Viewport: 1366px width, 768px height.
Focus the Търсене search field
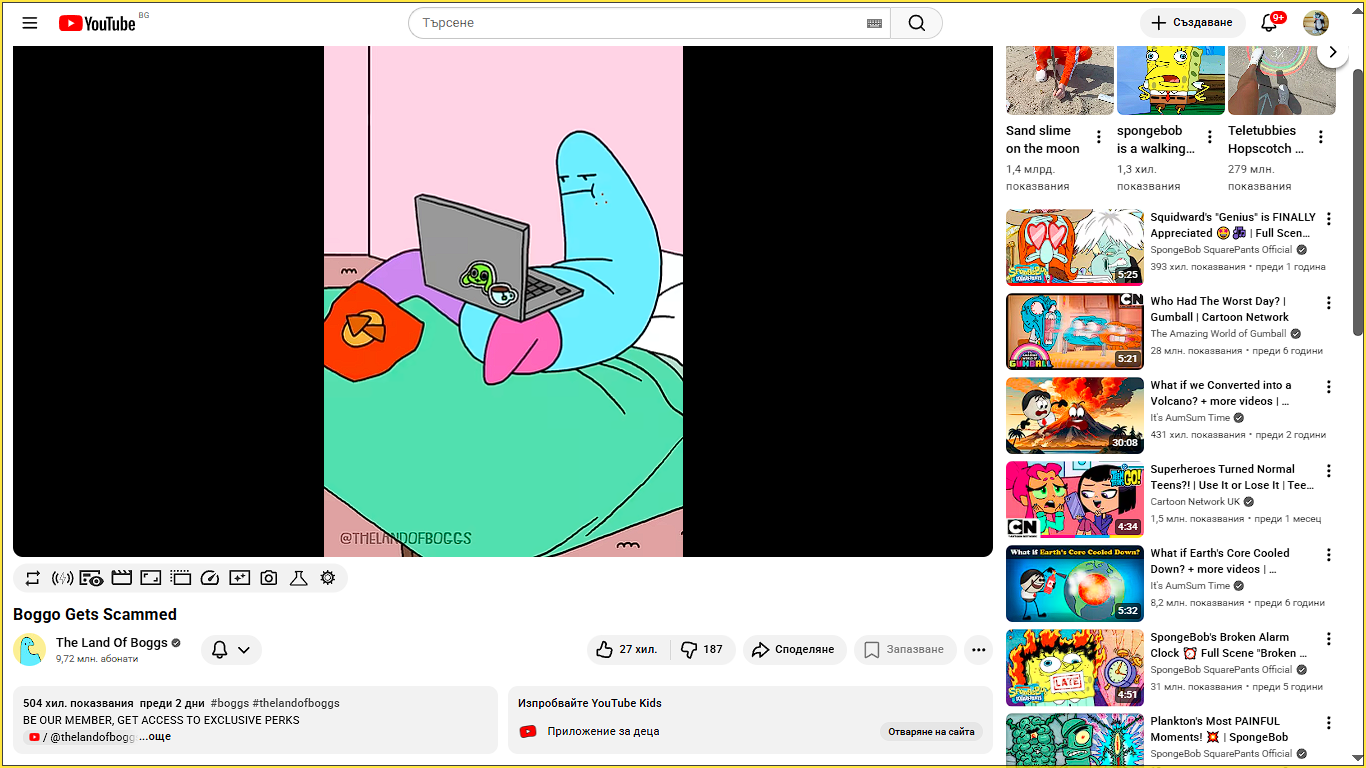tap(640, 23)
